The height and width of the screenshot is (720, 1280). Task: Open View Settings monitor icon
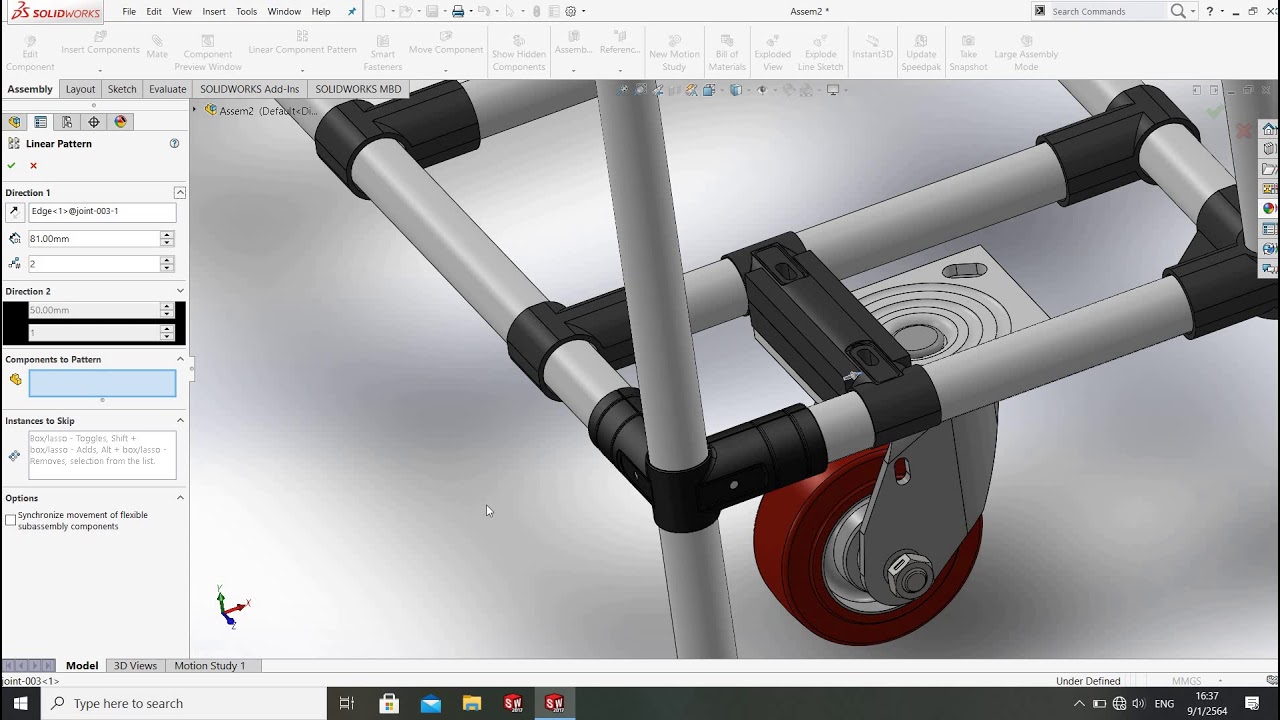coord(833,90)
